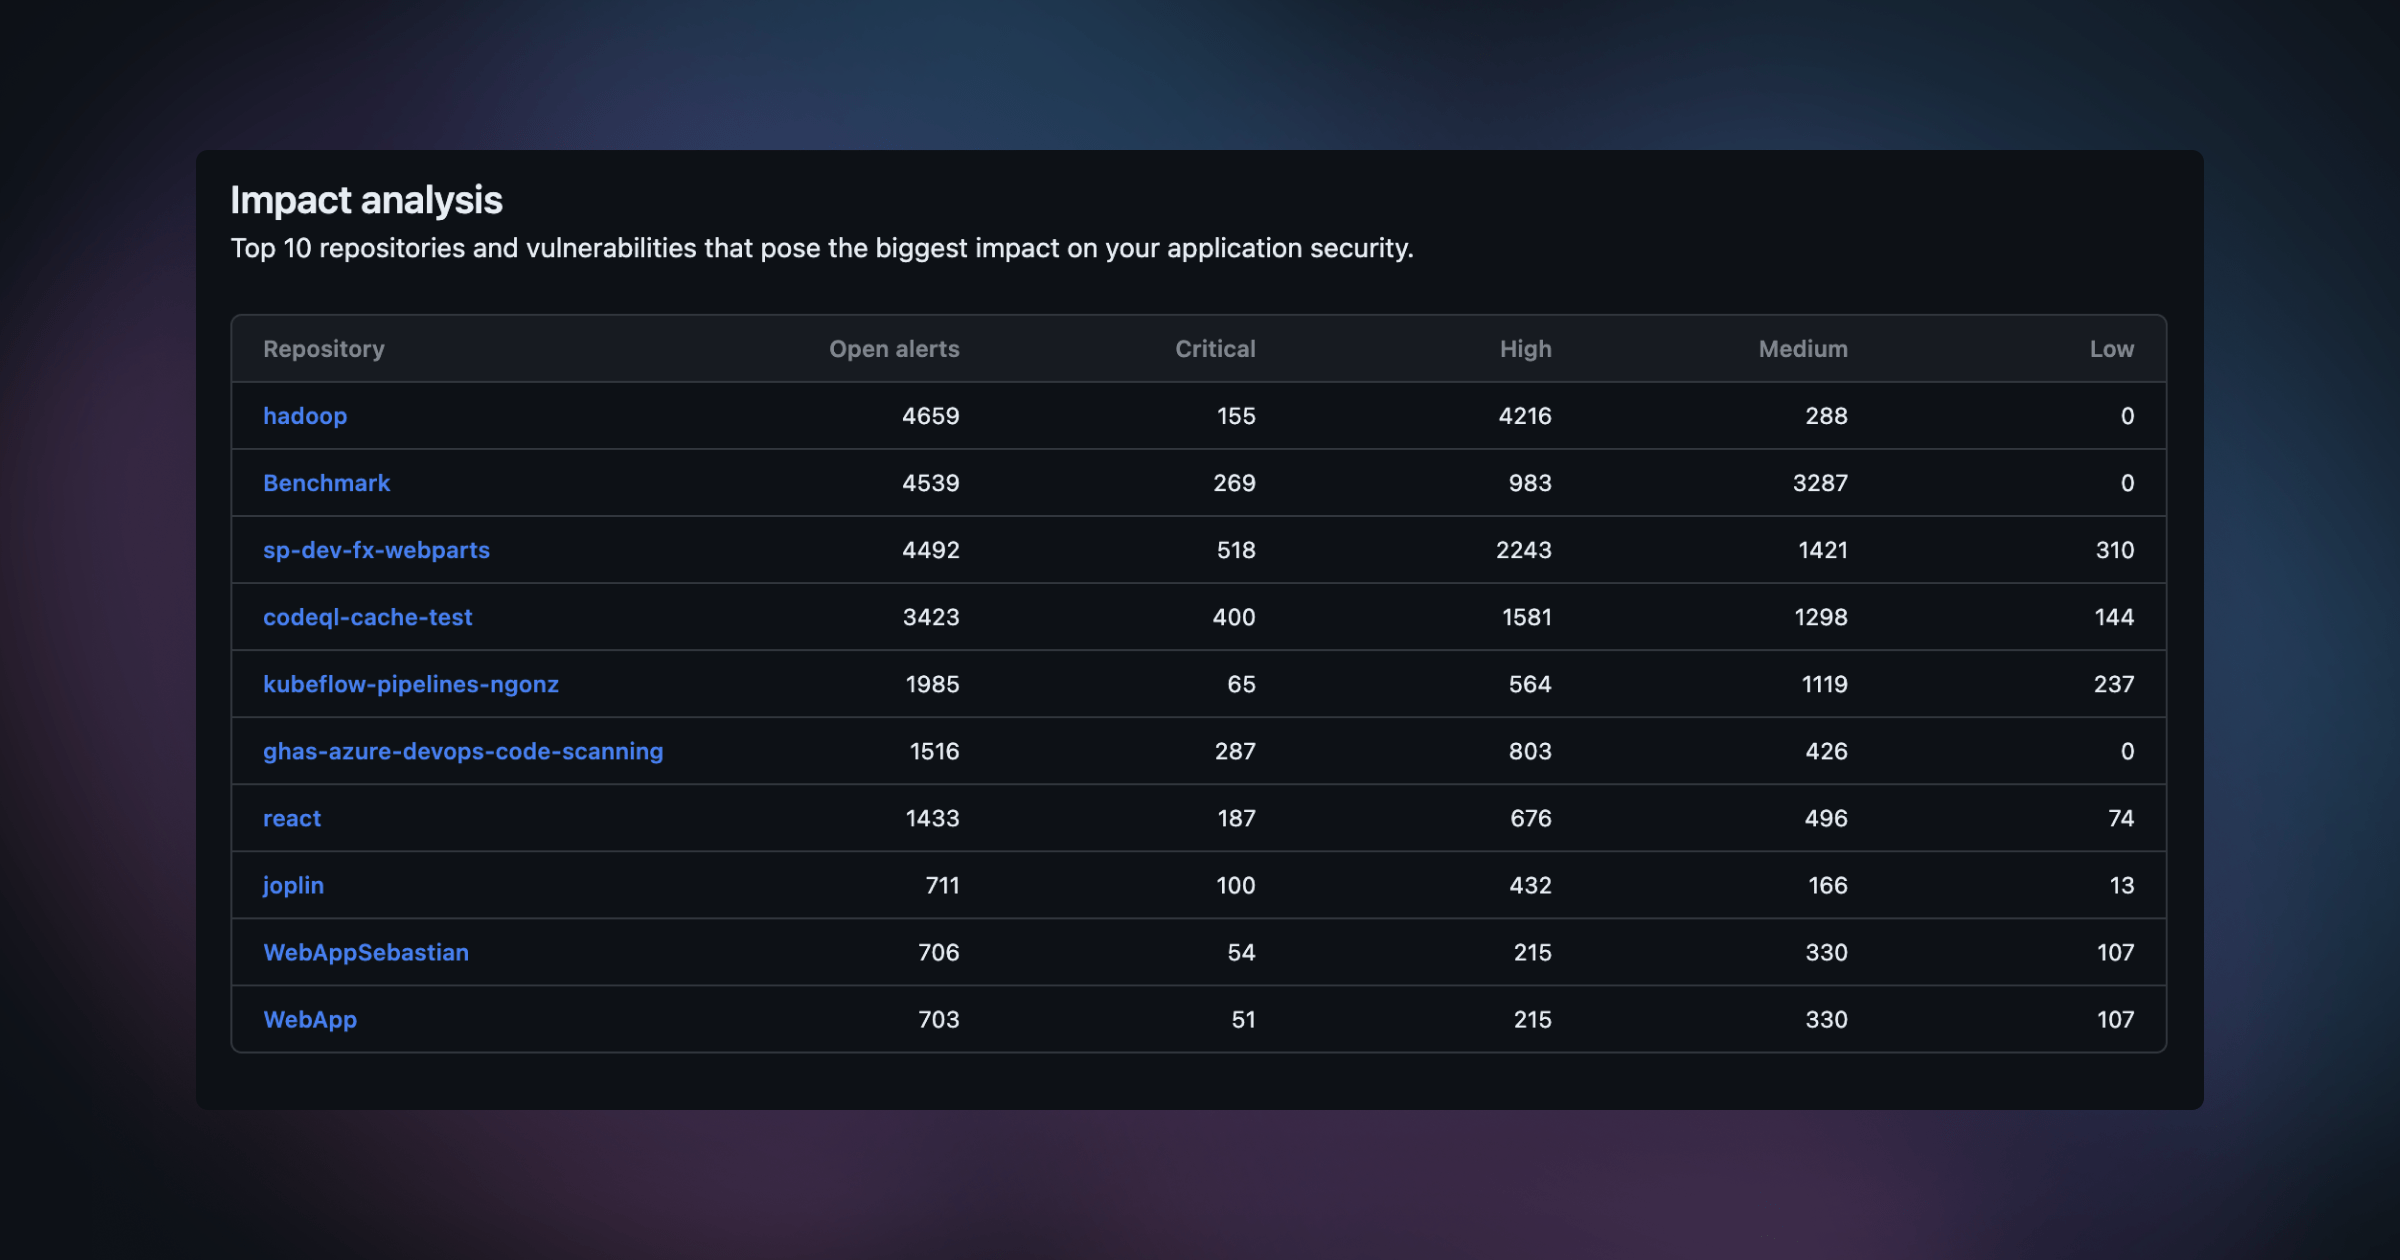Click the Medium column header
The image size is (2400, 1260).
pos(1803,349)
